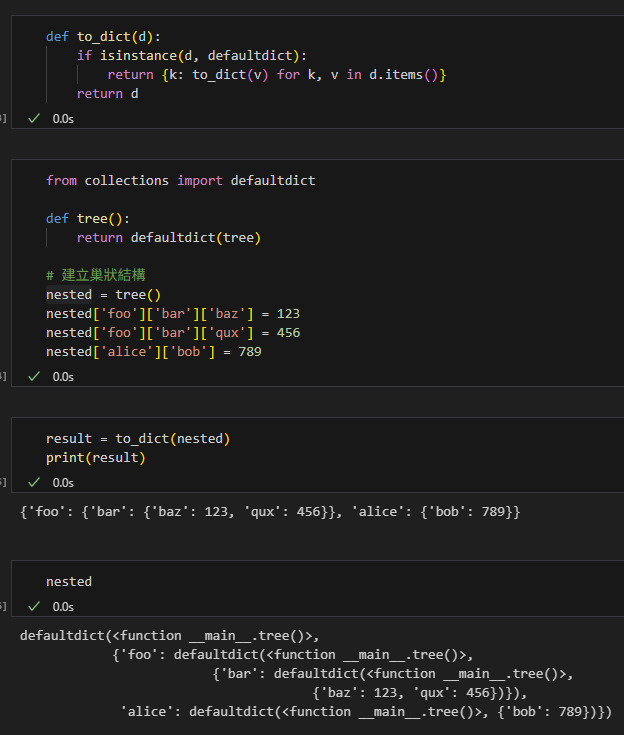Click the 'return d' line
The image size is (624, 735).
[x=107, y=94]
